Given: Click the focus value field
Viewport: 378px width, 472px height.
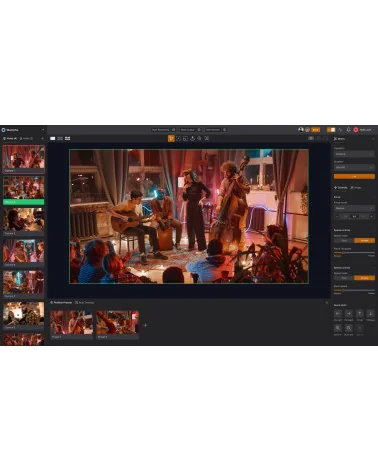Looking at the screenshot, I should pyautogui.click(x=354, y=216).
